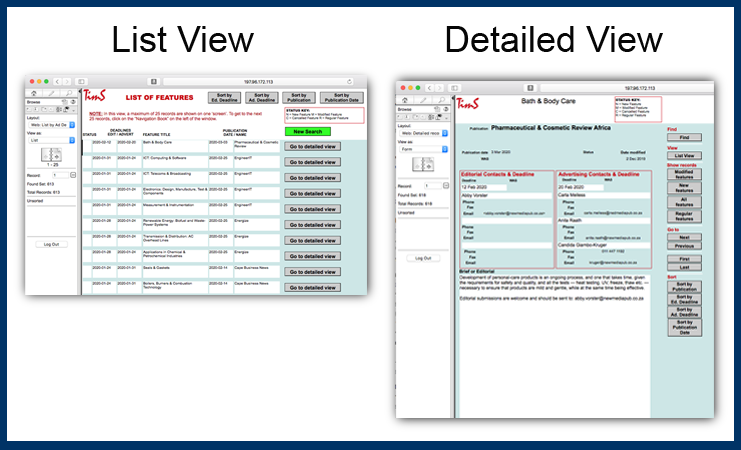Screen dimensions: 741x450
Task: Click sidebar toggle icon in Detailed View browser
Action: (x=454, y=88)
